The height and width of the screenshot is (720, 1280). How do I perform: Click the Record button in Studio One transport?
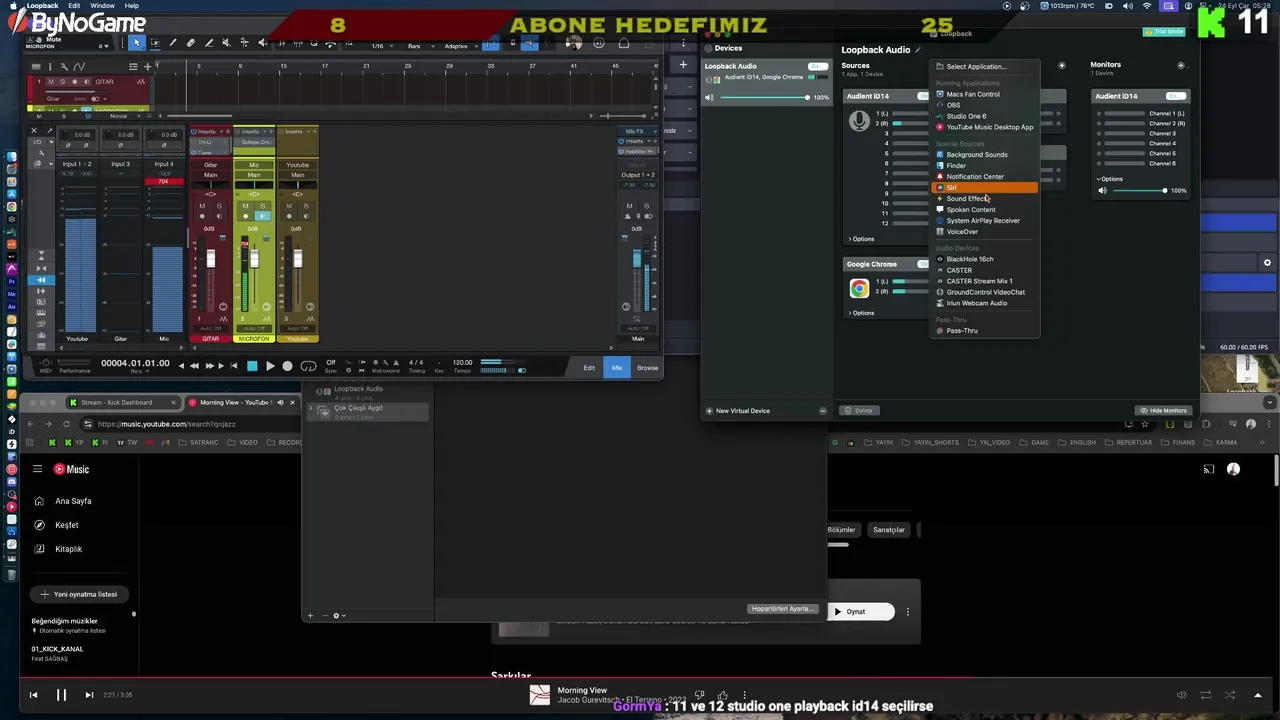[287, 366]
